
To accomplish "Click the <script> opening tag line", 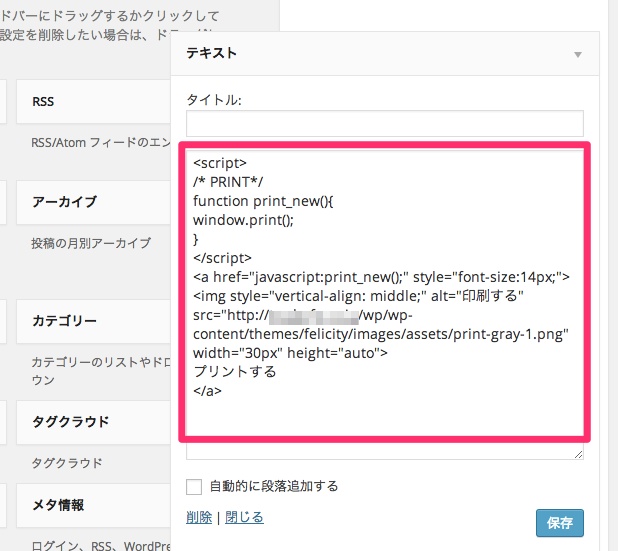I will point(220,163).
